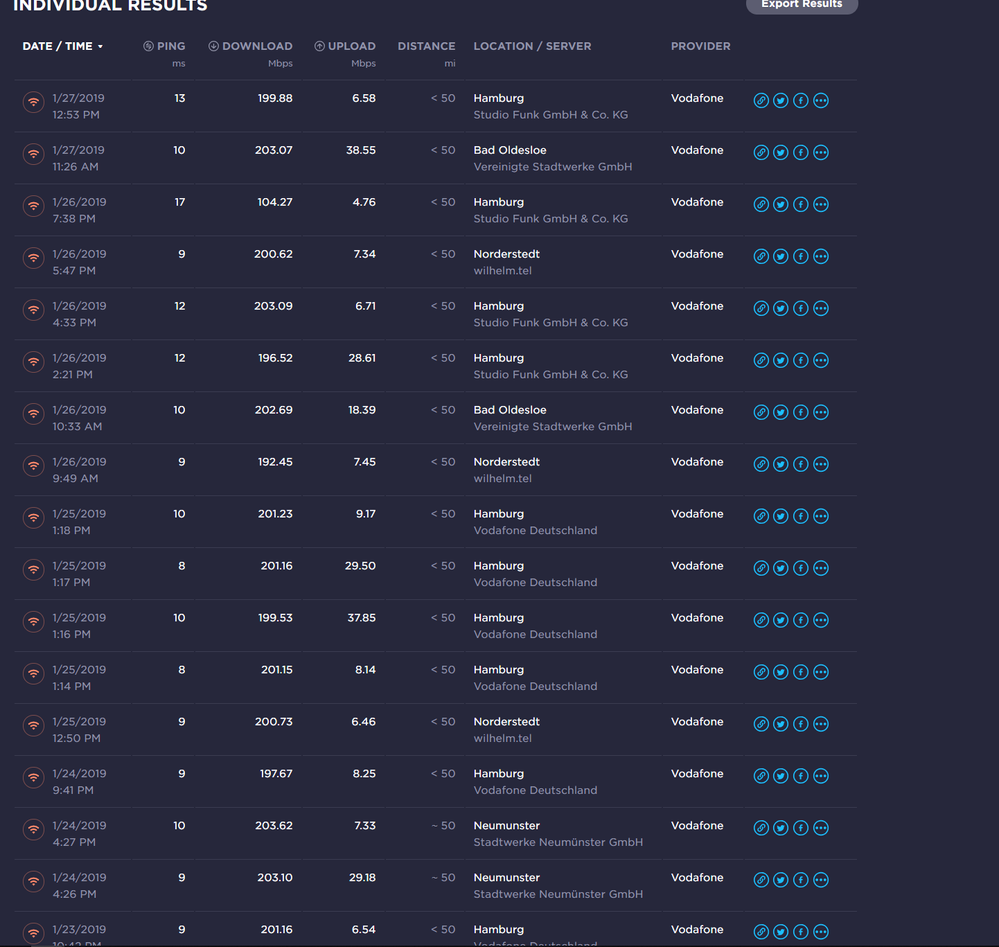Select download value 197.67
The width and height of the screenshot is (999, 947).
pyautogui.click(x=276, y=774)
